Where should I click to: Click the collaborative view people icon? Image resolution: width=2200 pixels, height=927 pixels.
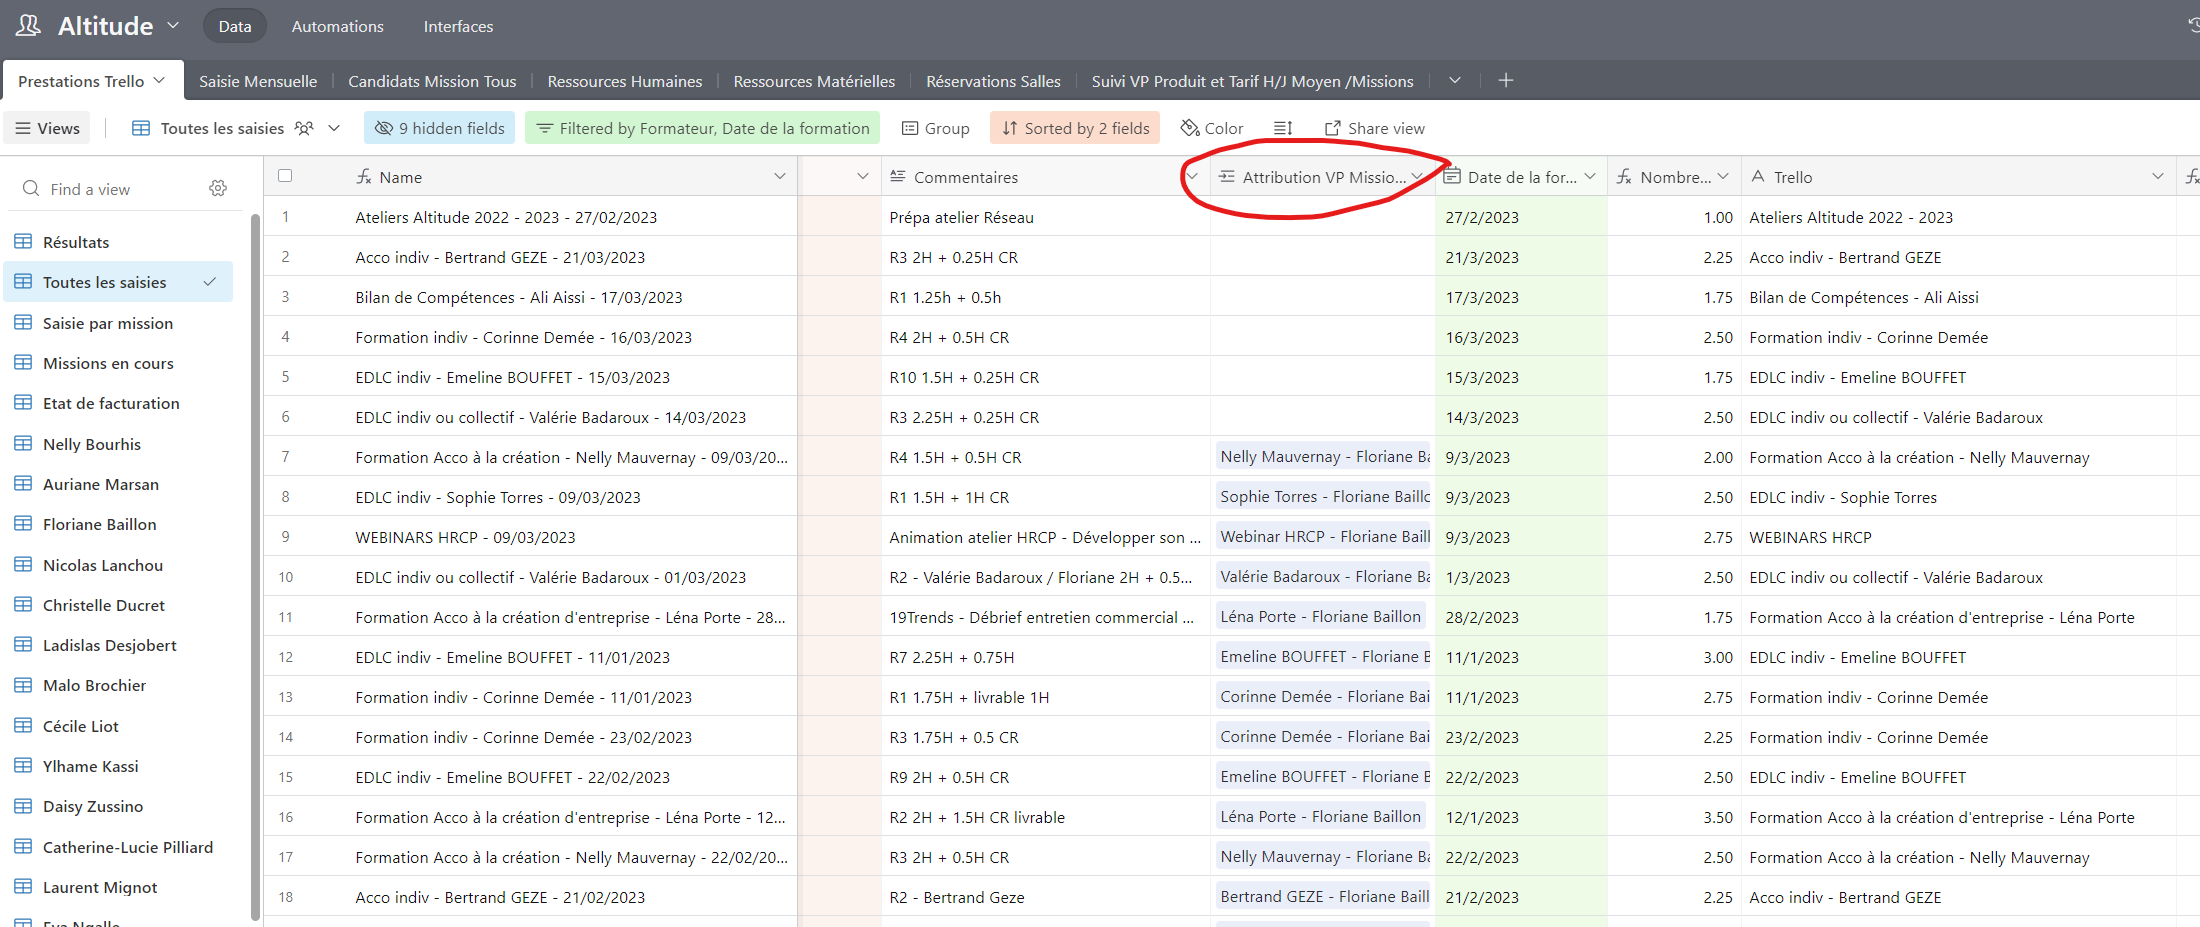click(304, 128)
